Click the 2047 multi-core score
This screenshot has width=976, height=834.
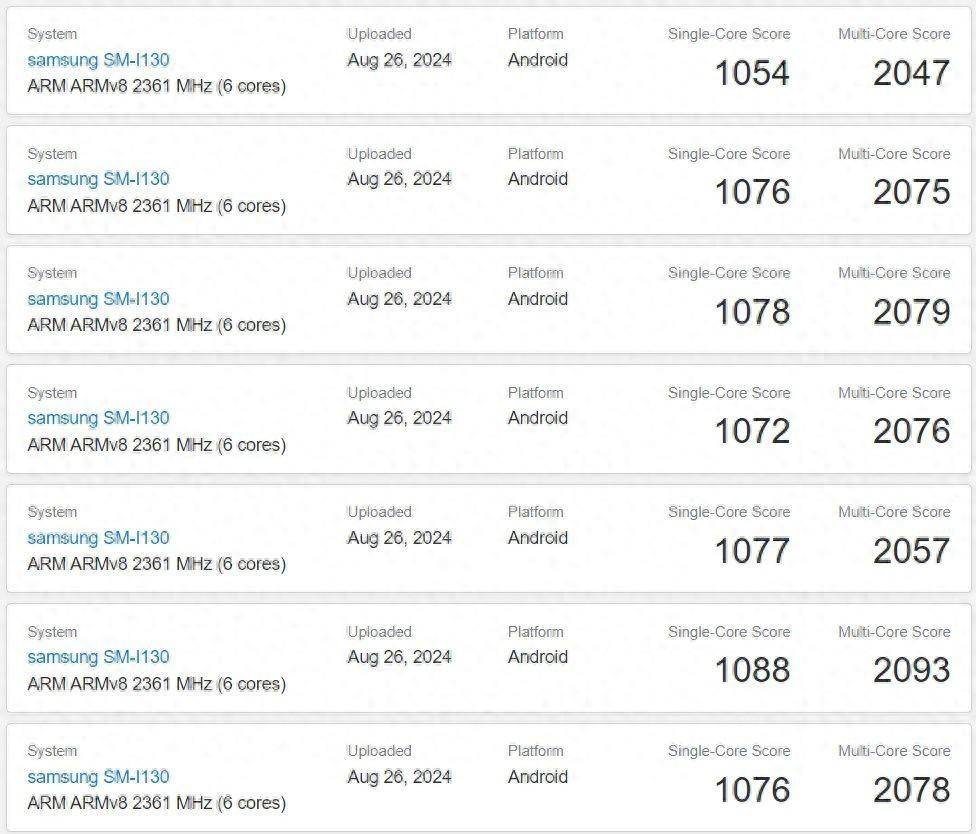[911, 73]
